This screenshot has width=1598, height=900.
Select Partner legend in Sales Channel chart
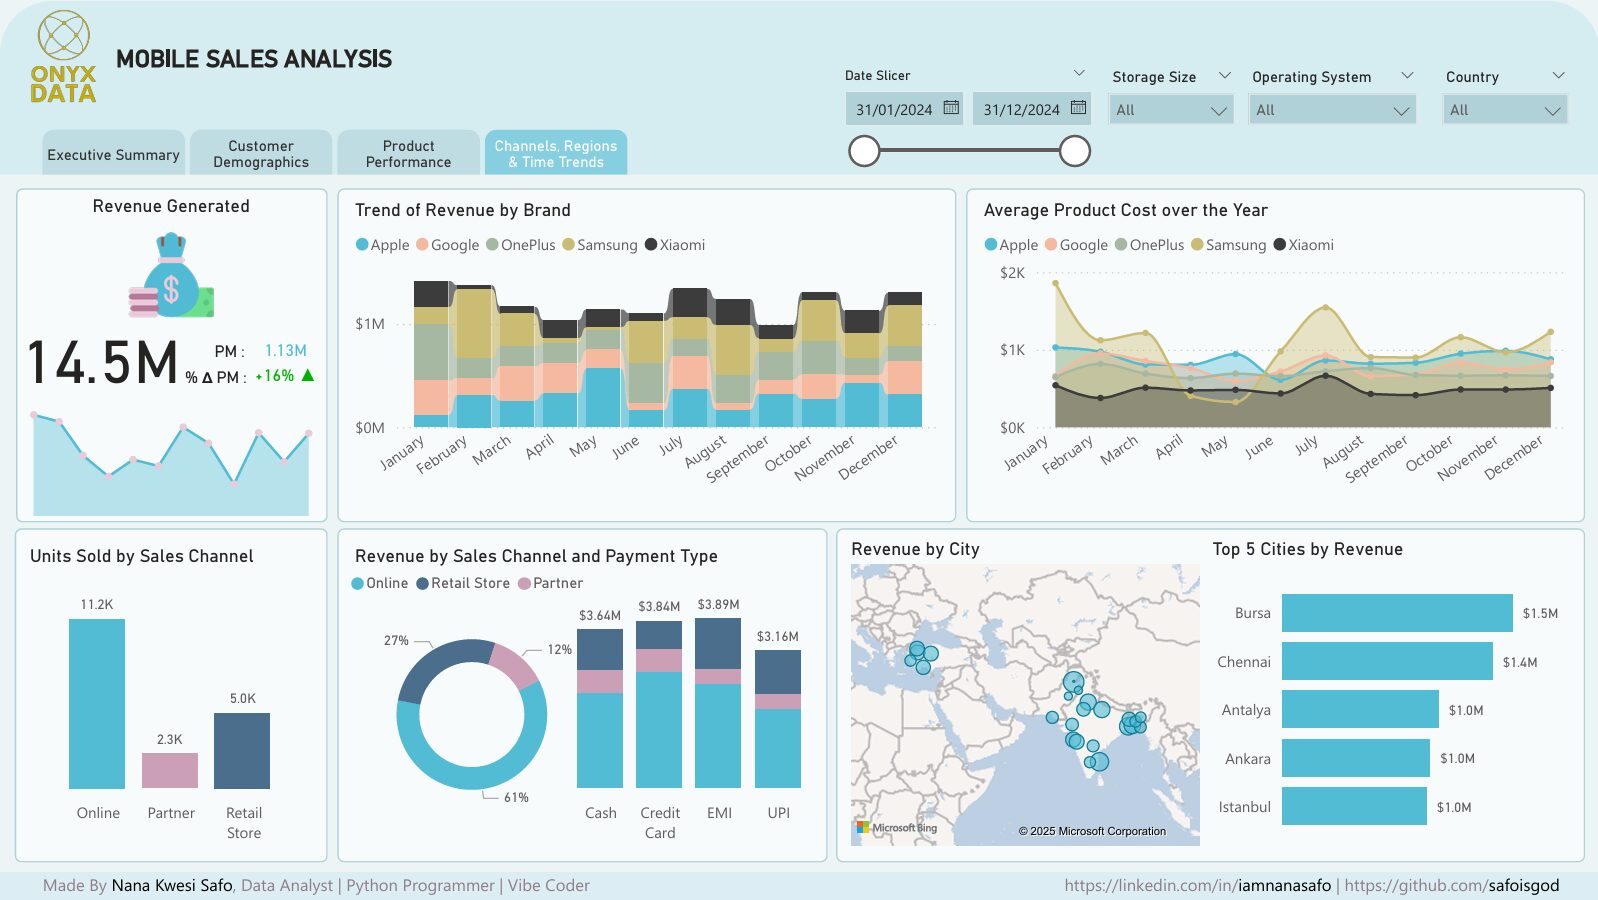point(550,583)
